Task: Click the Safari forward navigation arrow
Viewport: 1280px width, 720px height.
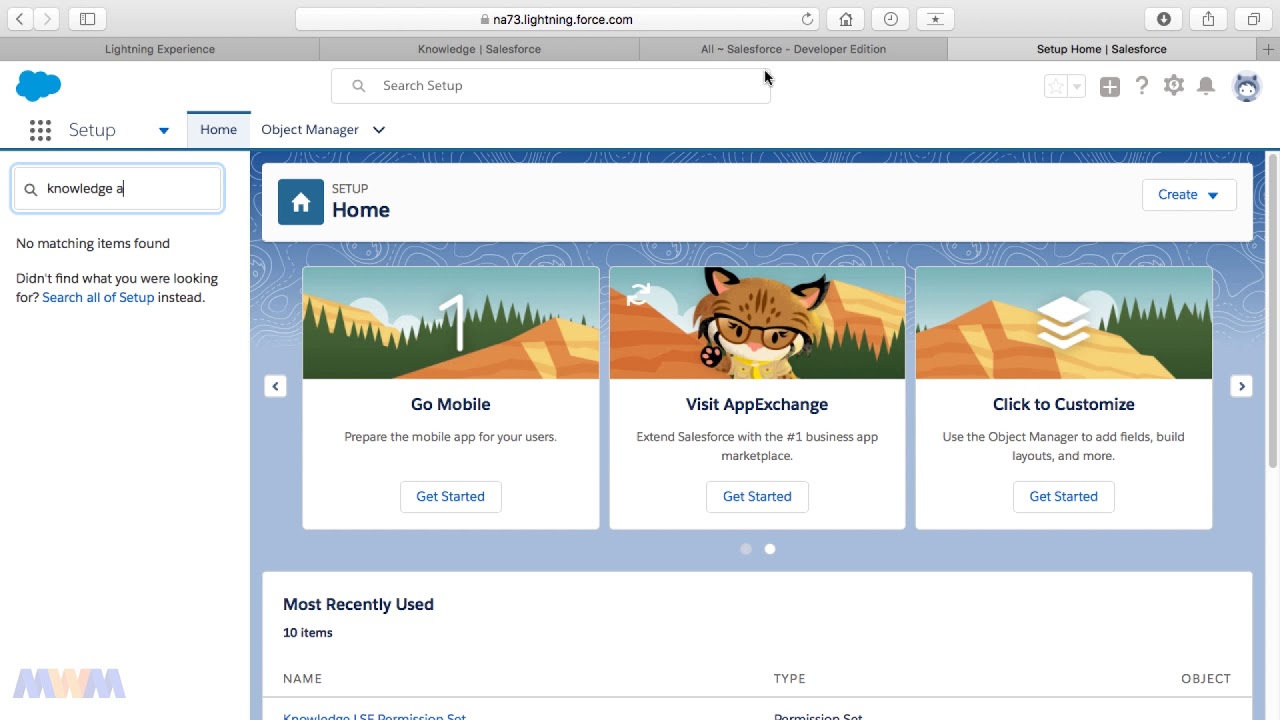Action: [47, 19]
